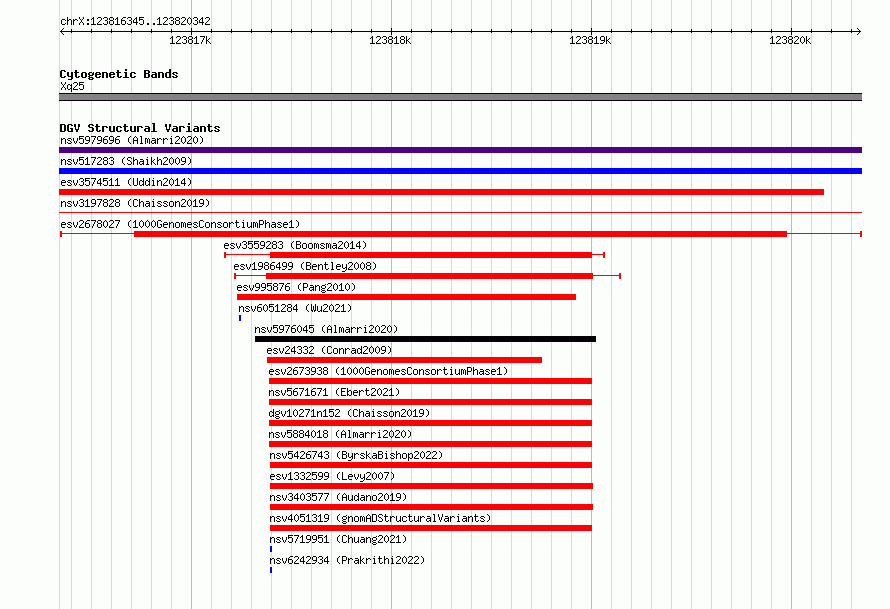Click the 123819k ruler tick label
Screen dimensions: 890x609
pos(590,40)
